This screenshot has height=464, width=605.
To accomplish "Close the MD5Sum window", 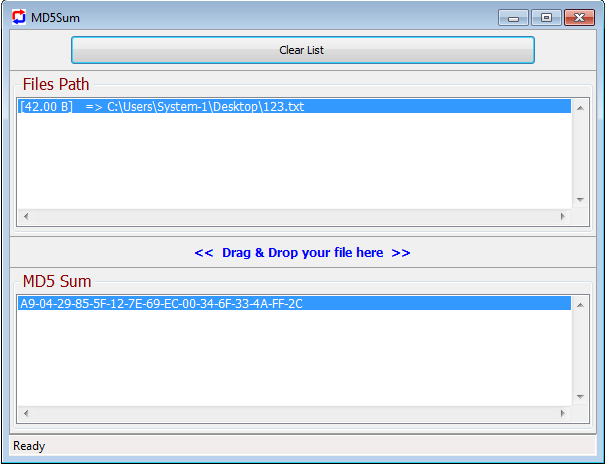I will click(579, 18).
